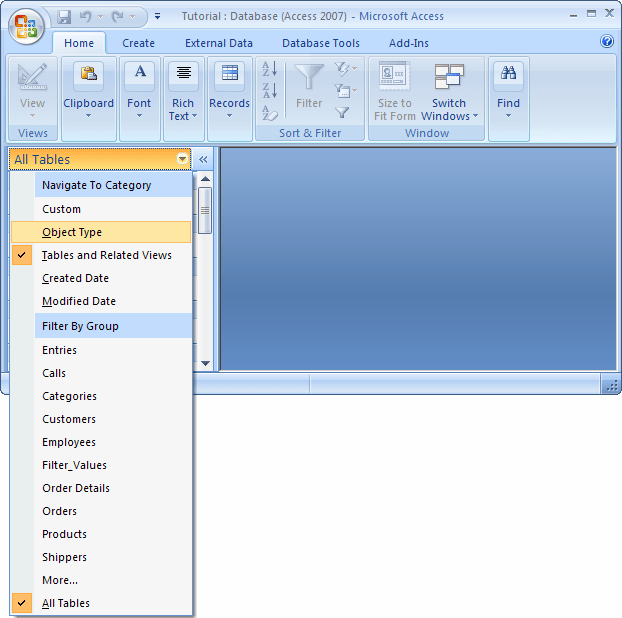Expand the Records group arrow
The width and height of the screenshot is (622, 618).
coord(230,116)
